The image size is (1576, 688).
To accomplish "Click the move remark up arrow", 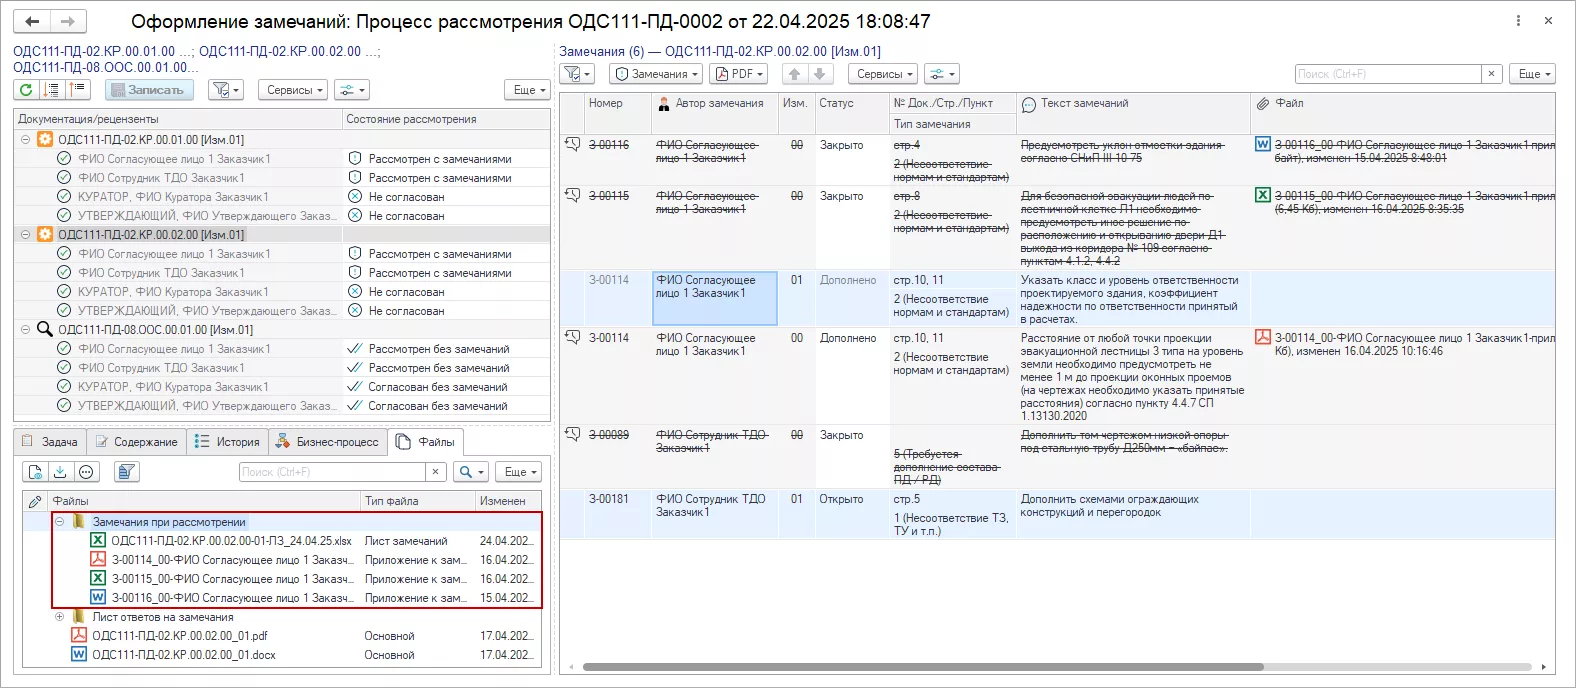I will tap(794, 74).
